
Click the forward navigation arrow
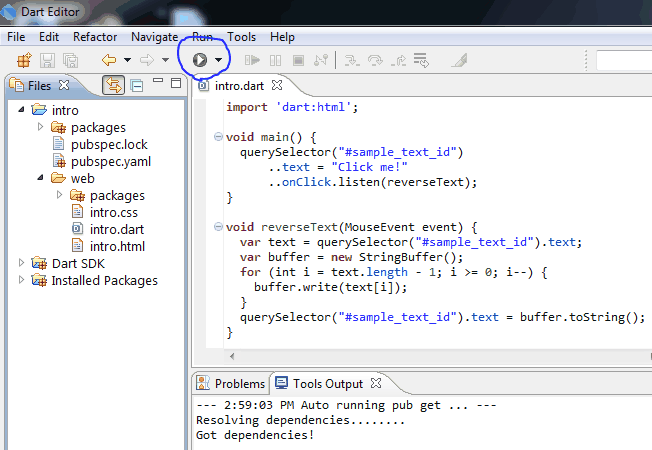coord(147,60)
